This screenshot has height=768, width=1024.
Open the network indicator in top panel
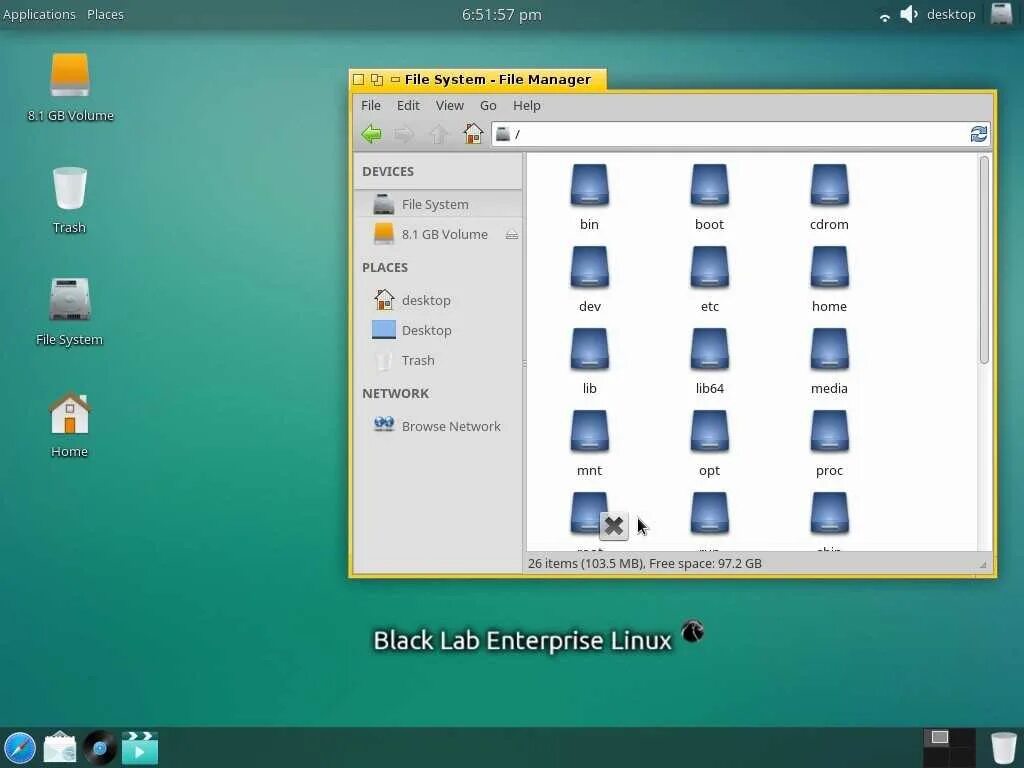click(884, 17)
